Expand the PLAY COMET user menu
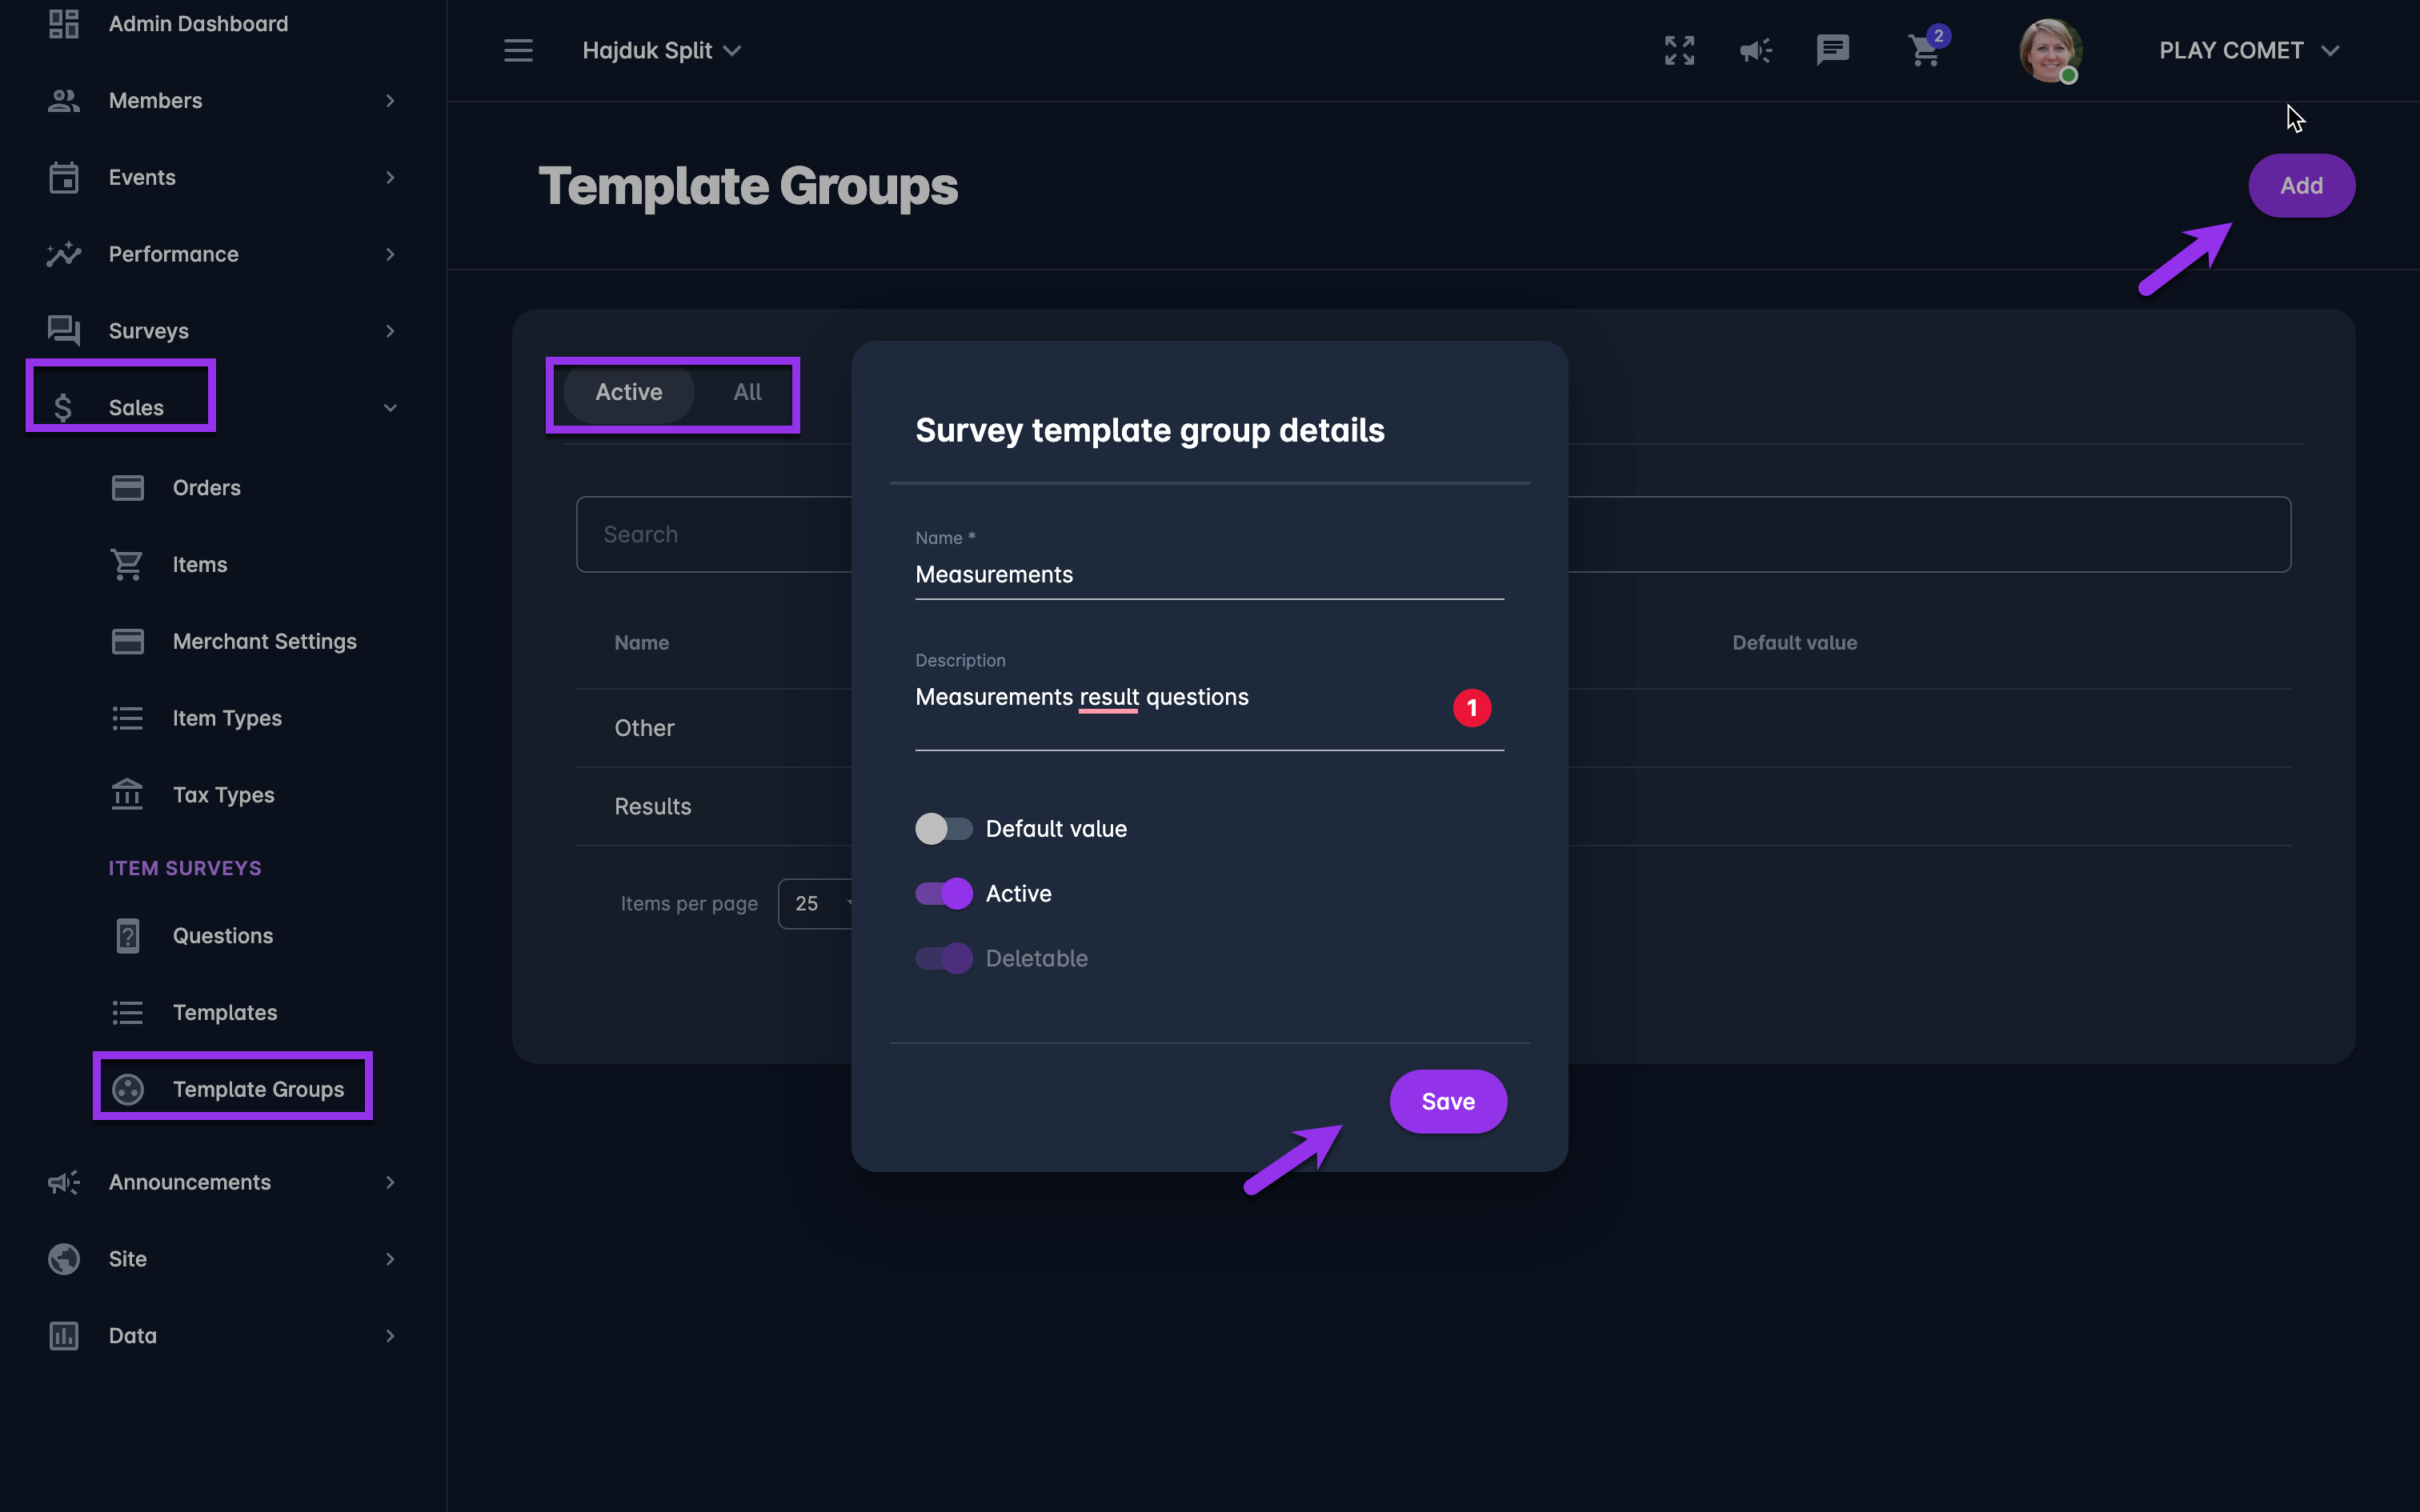 pos(2248,50)
